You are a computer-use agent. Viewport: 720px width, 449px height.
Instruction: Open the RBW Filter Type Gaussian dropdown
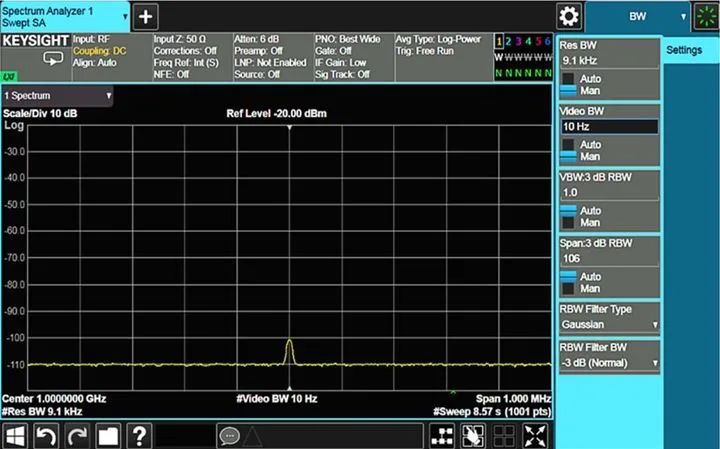609,324
